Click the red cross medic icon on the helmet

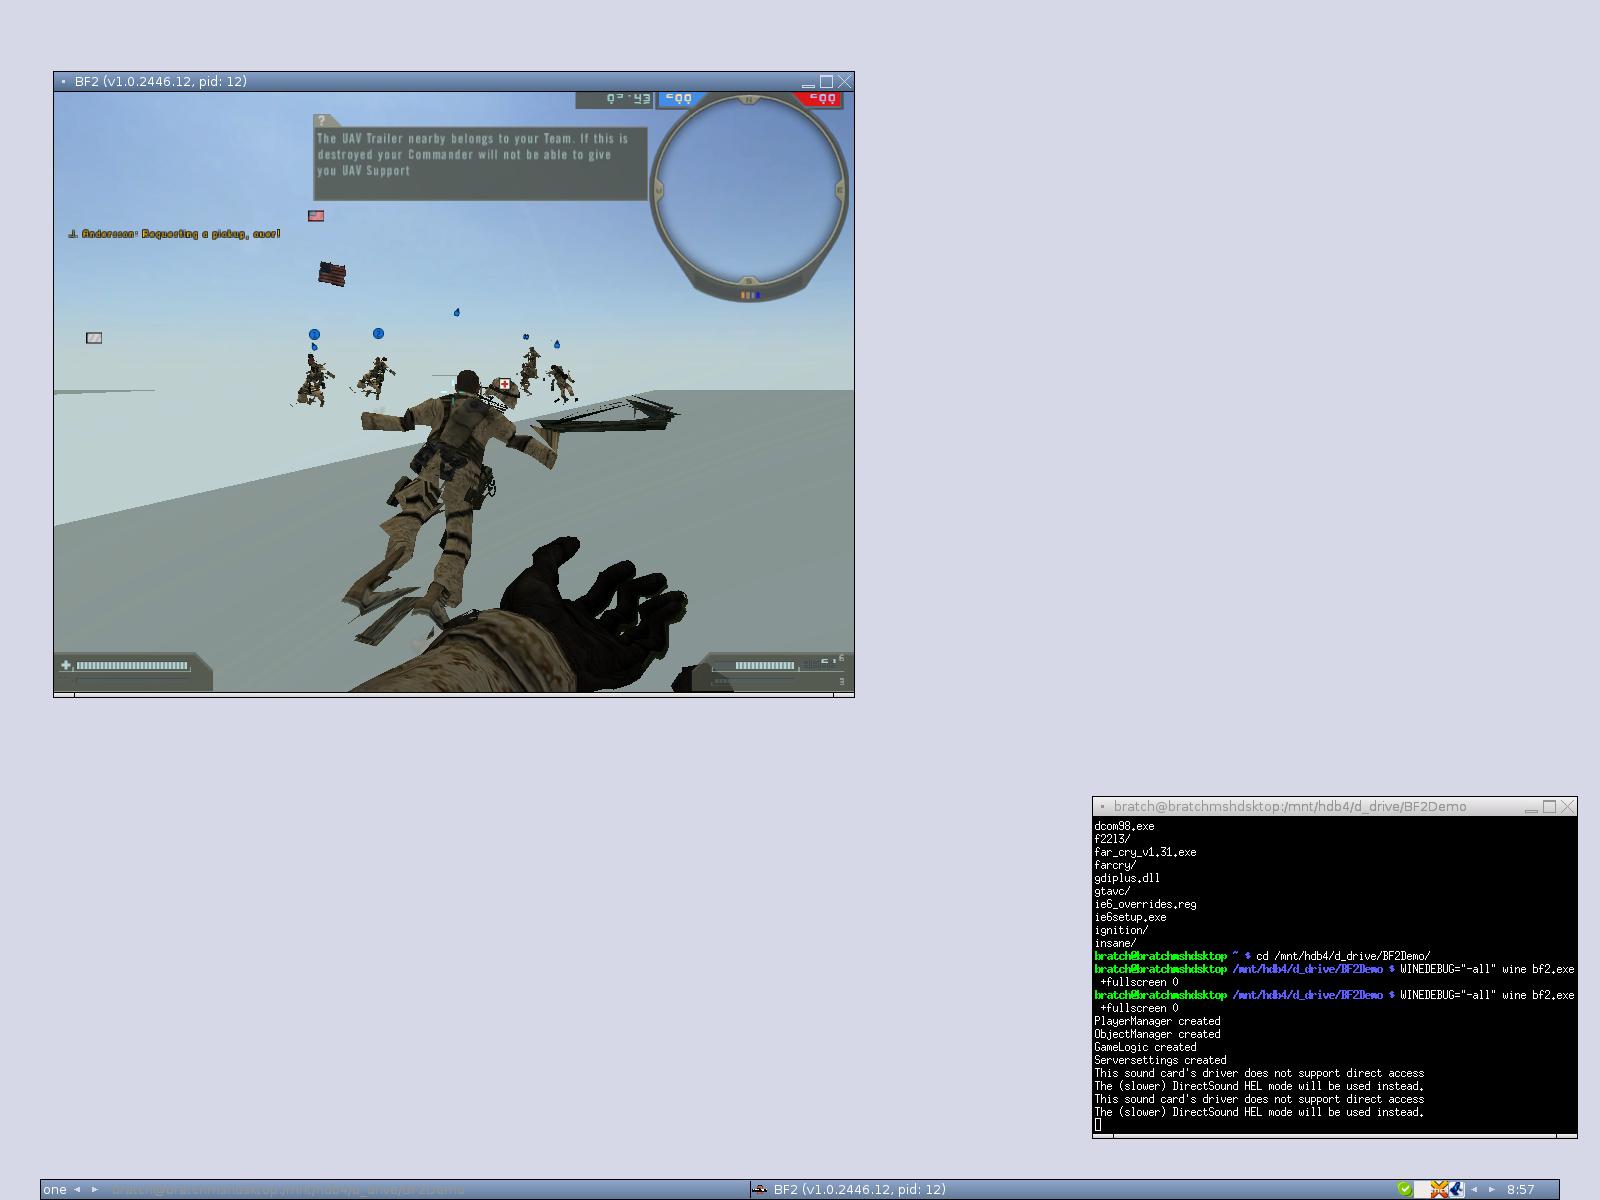click(505, 384)
